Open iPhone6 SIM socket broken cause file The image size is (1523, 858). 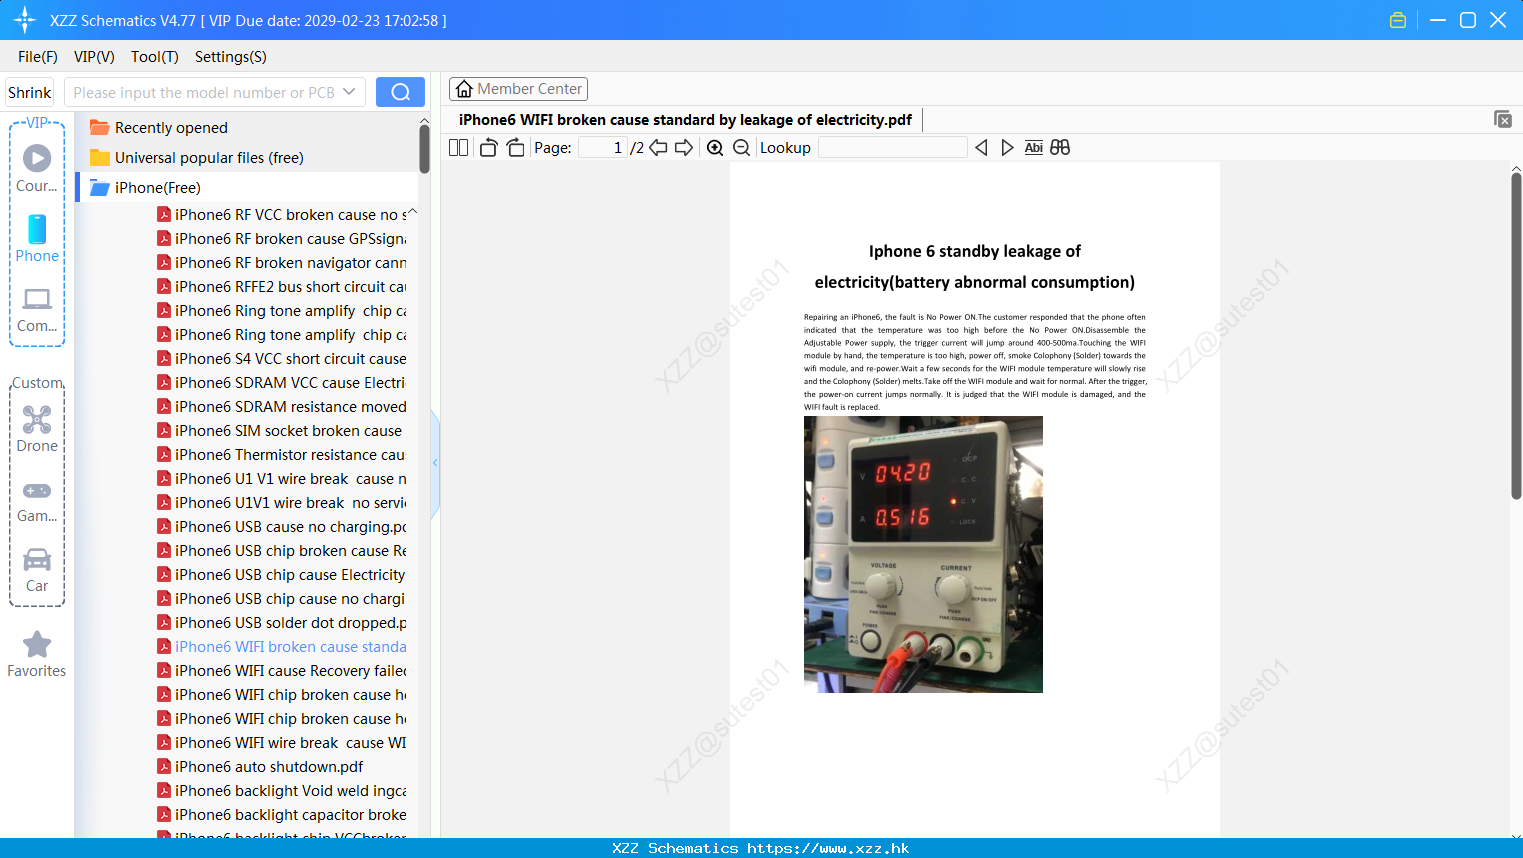[280, 431]
